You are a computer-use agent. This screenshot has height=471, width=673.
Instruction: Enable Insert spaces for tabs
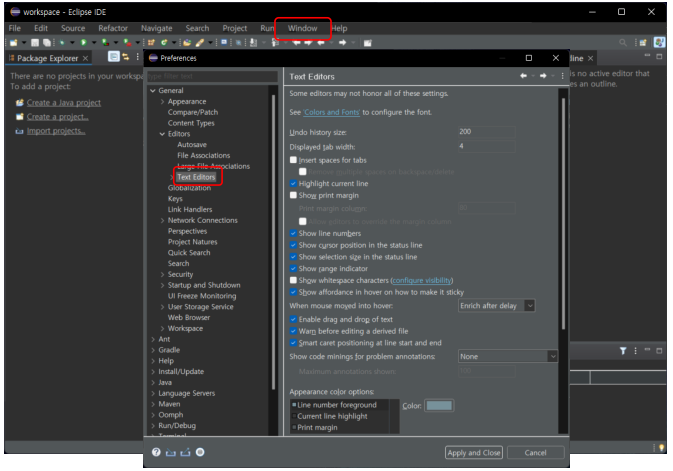pyautogui.click(x=294, y=160)
